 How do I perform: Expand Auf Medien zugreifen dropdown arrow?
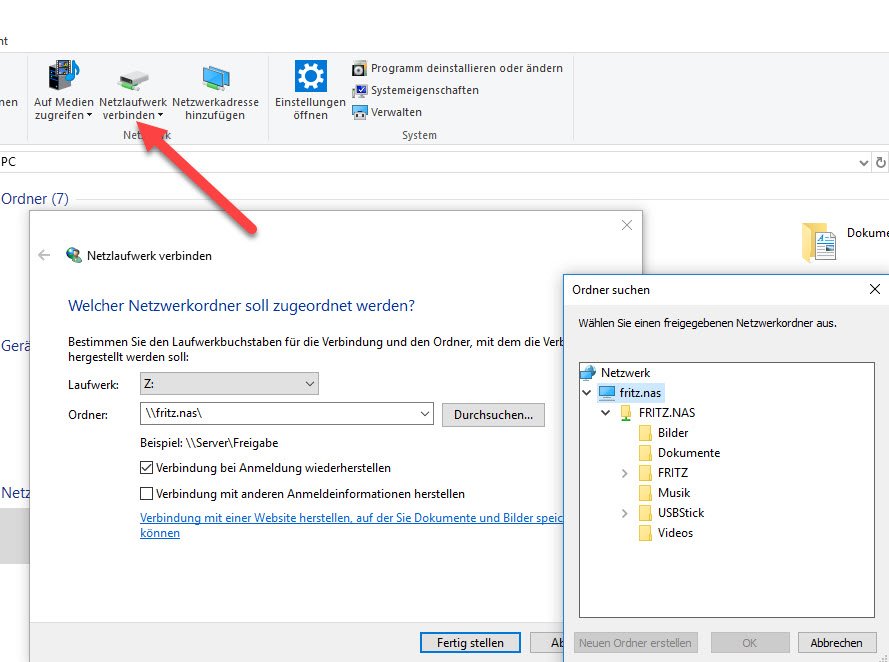[x=89, y=115]
